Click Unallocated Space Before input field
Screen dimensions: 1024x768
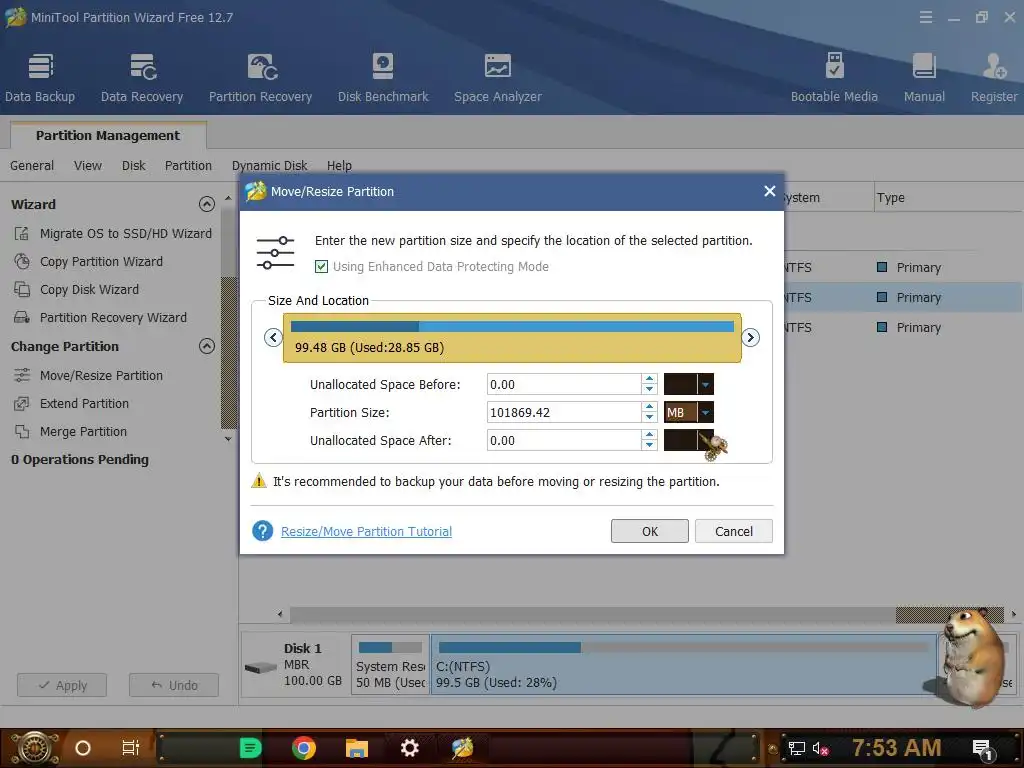click(564, 384)
